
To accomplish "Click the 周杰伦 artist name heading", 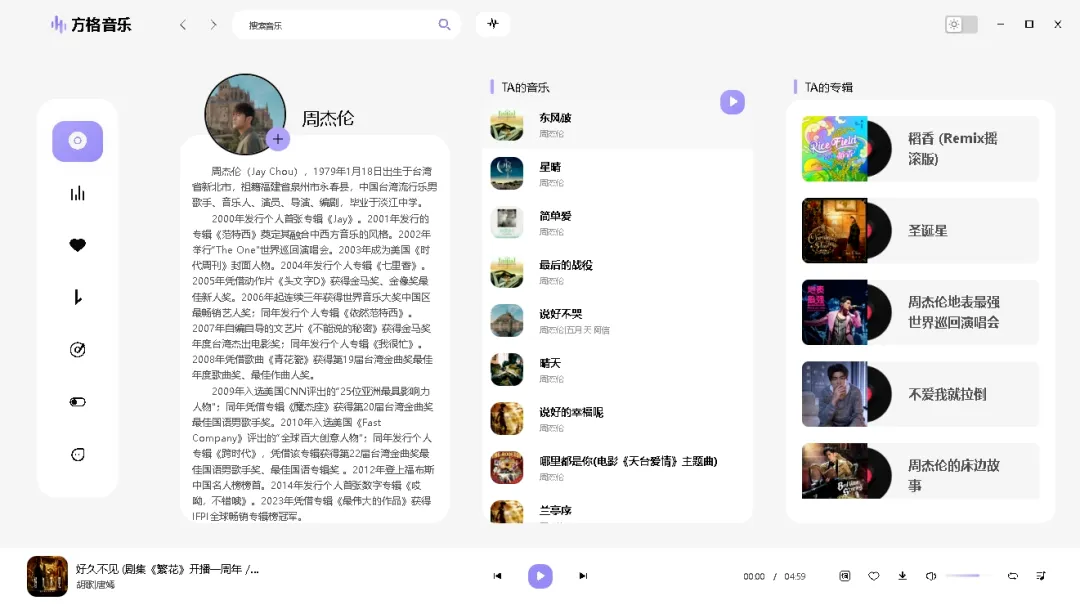I will tap(328, 119).
